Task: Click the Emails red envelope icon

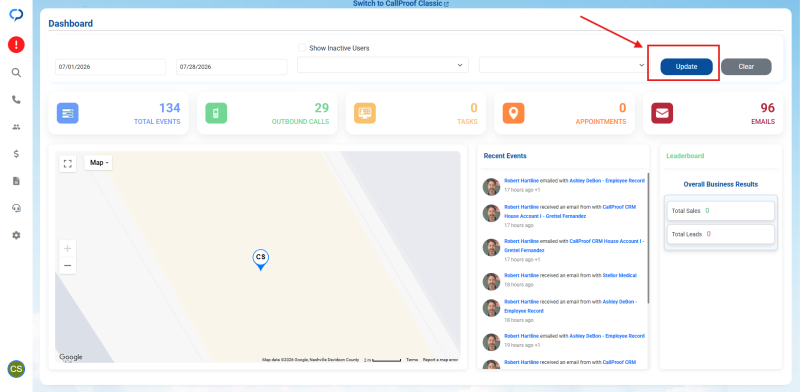Action: point(662,113)
